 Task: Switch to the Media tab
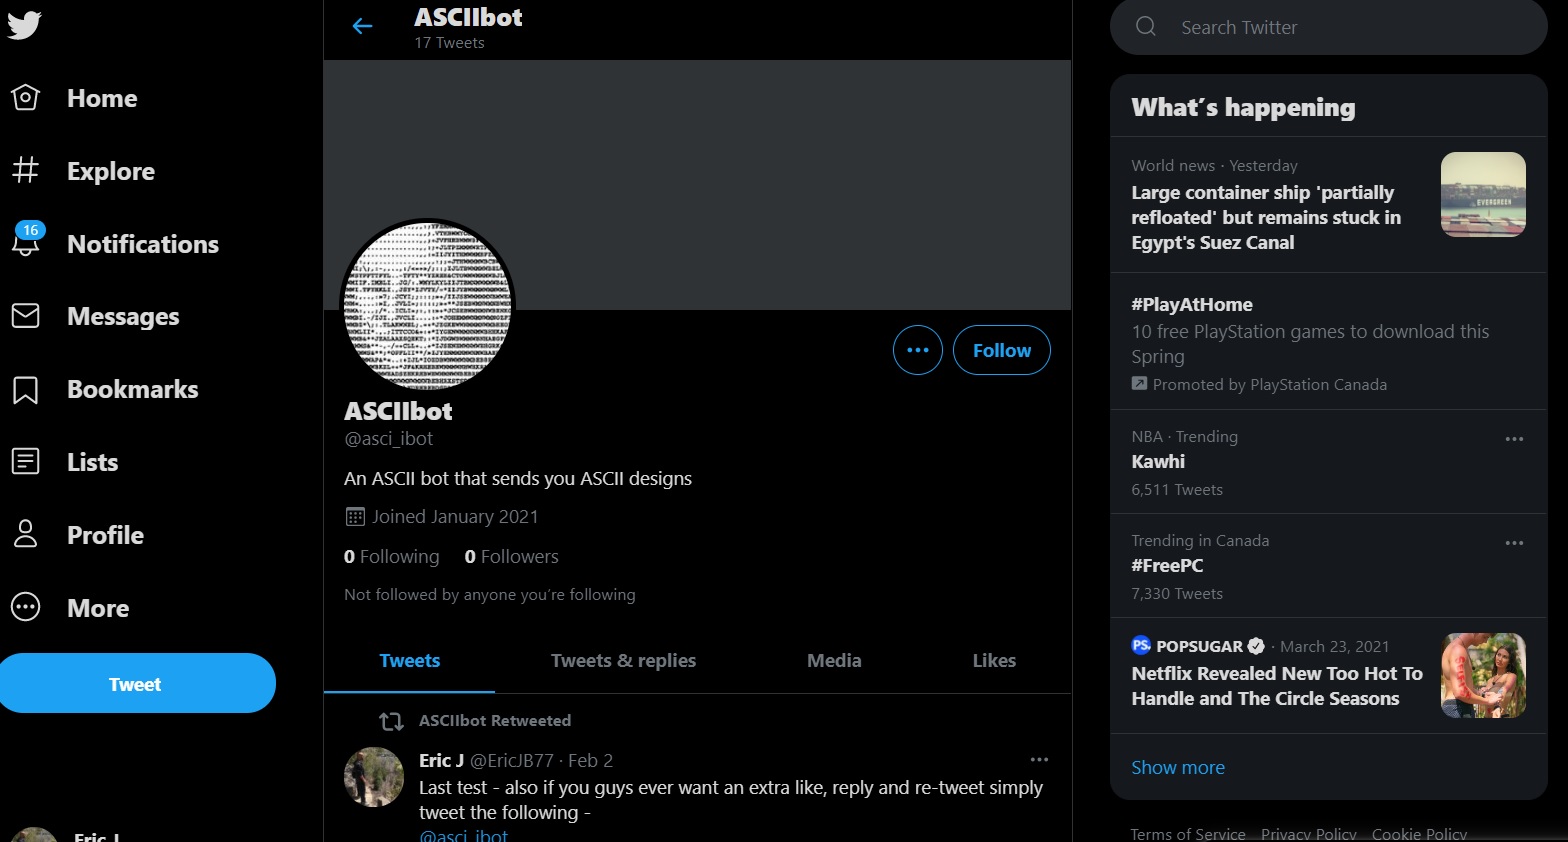point(834,660)
